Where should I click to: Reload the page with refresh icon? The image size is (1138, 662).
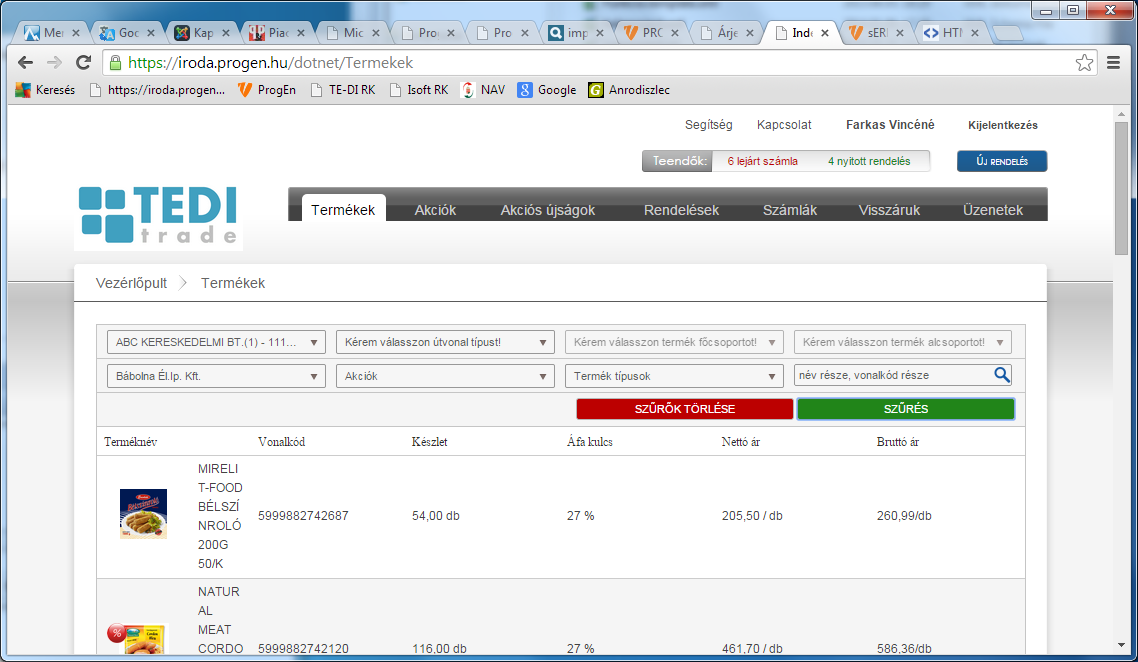[x=83, y=62]
